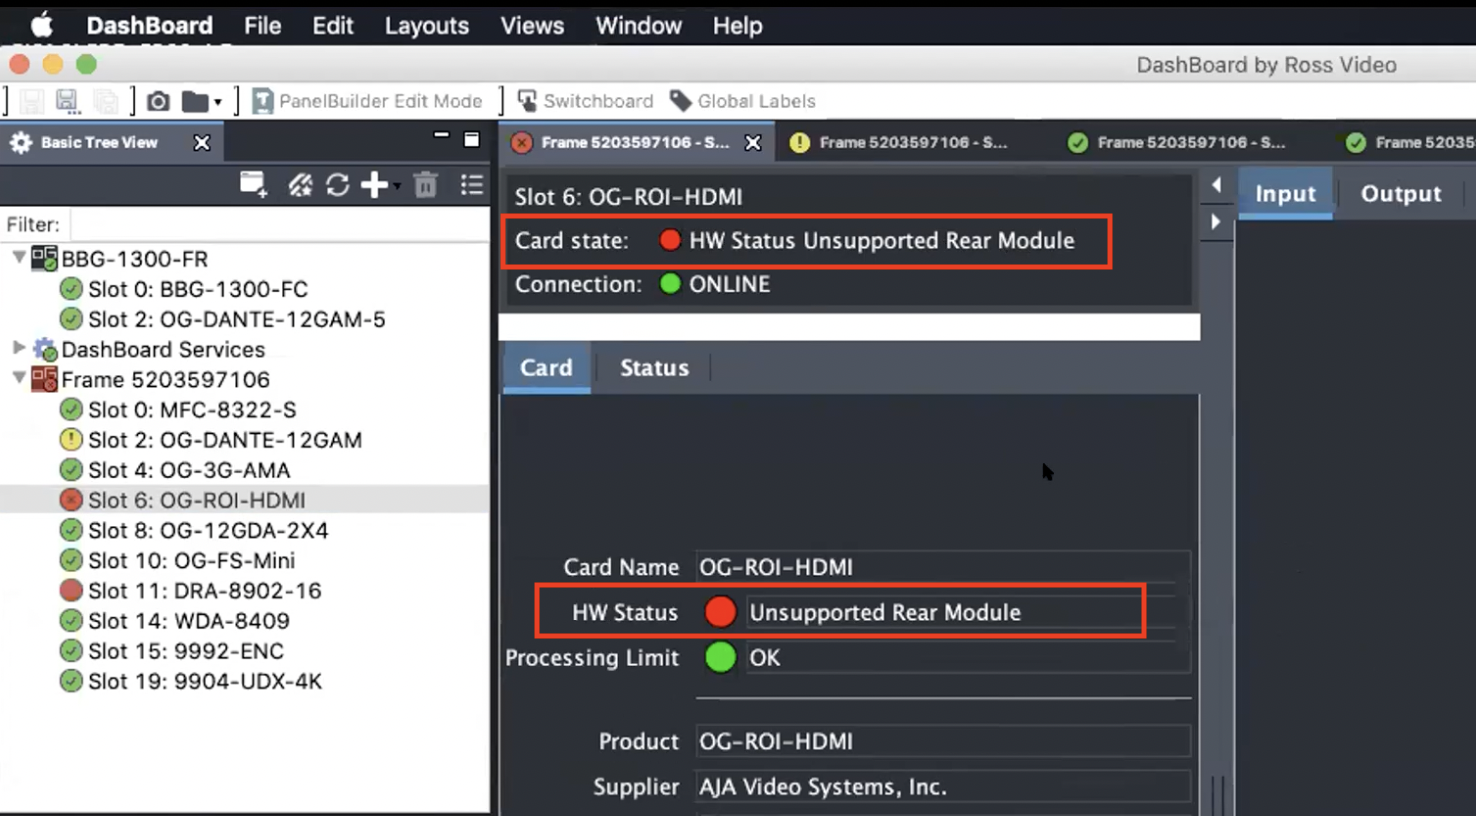This screenshot has width=1476, height=816.
Task: Click the Product field OG-ROI-HDMI
Action: (942, 741)
